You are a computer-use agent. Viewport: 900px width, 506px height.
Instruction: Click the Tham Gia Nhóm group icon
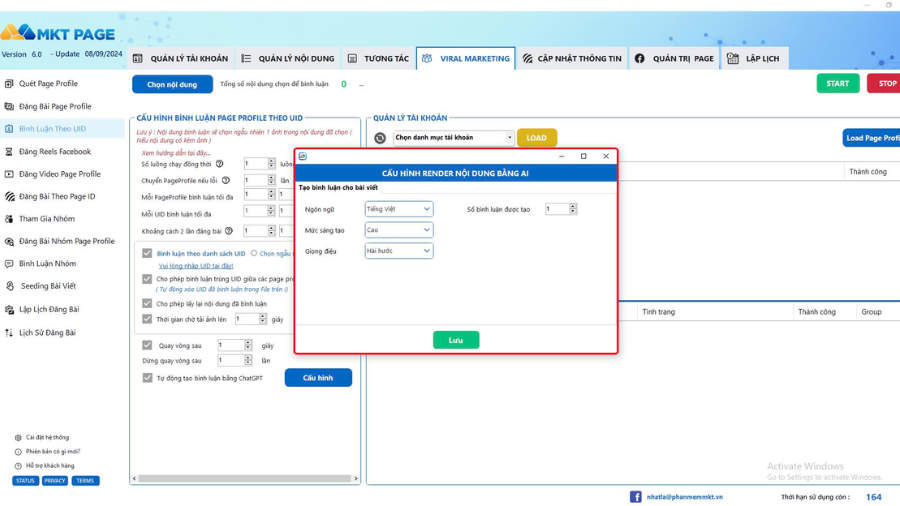[x=9, y=219]
